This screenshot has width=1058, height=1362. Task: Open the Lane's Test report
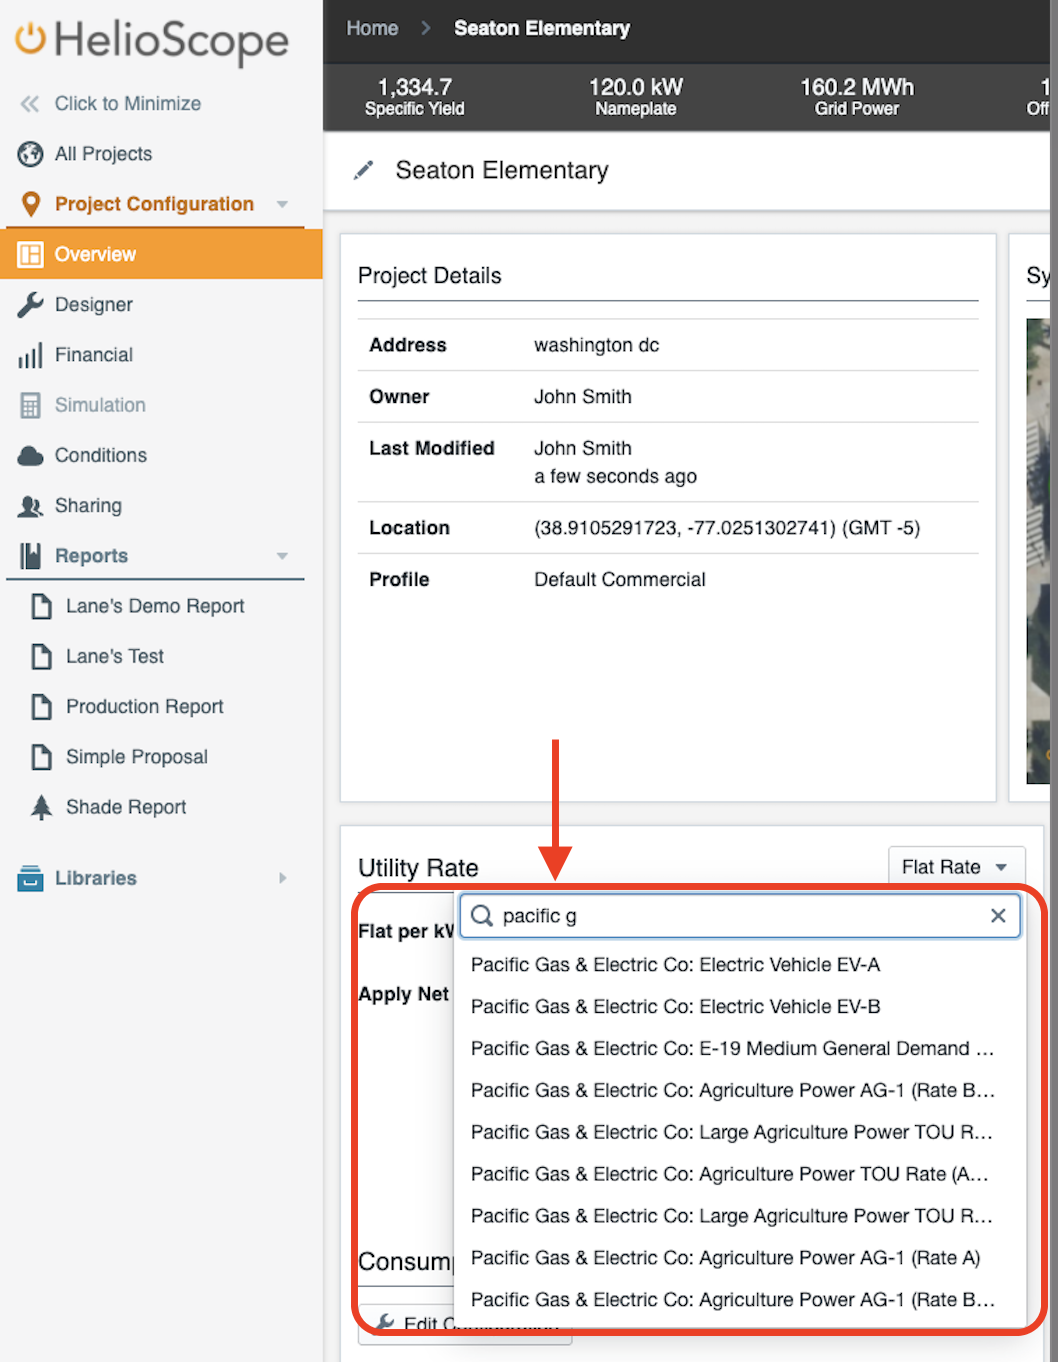(115, 656)
